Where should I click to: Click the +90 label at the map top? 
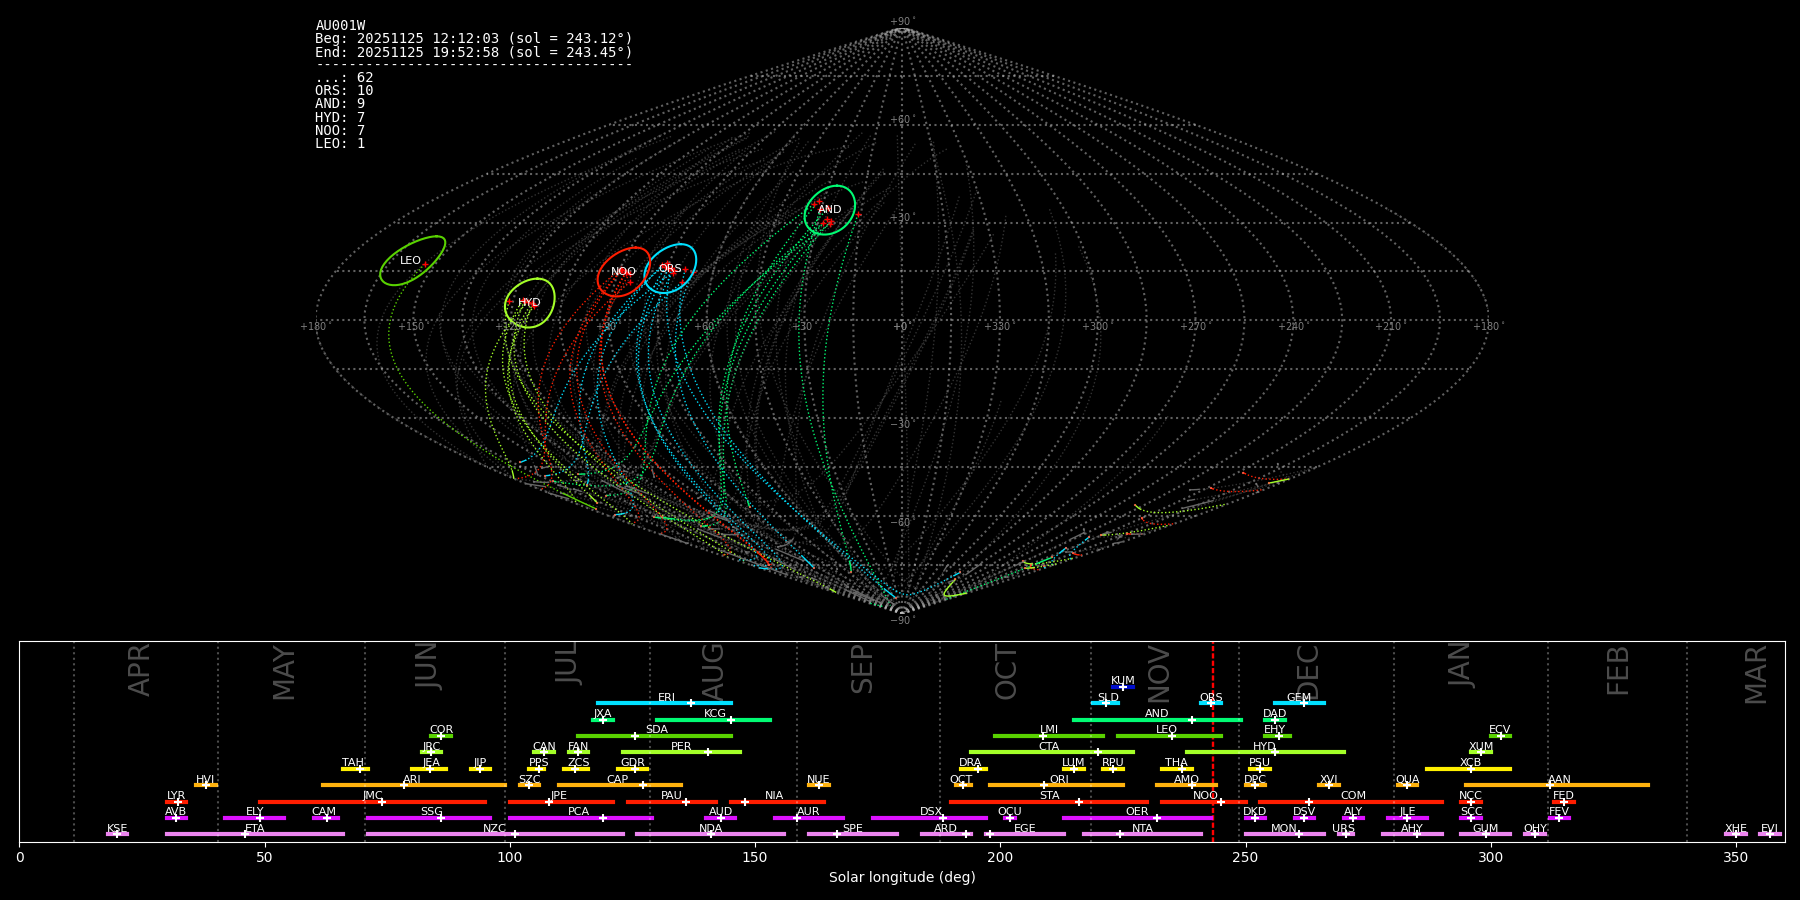[x=901, y=22]
